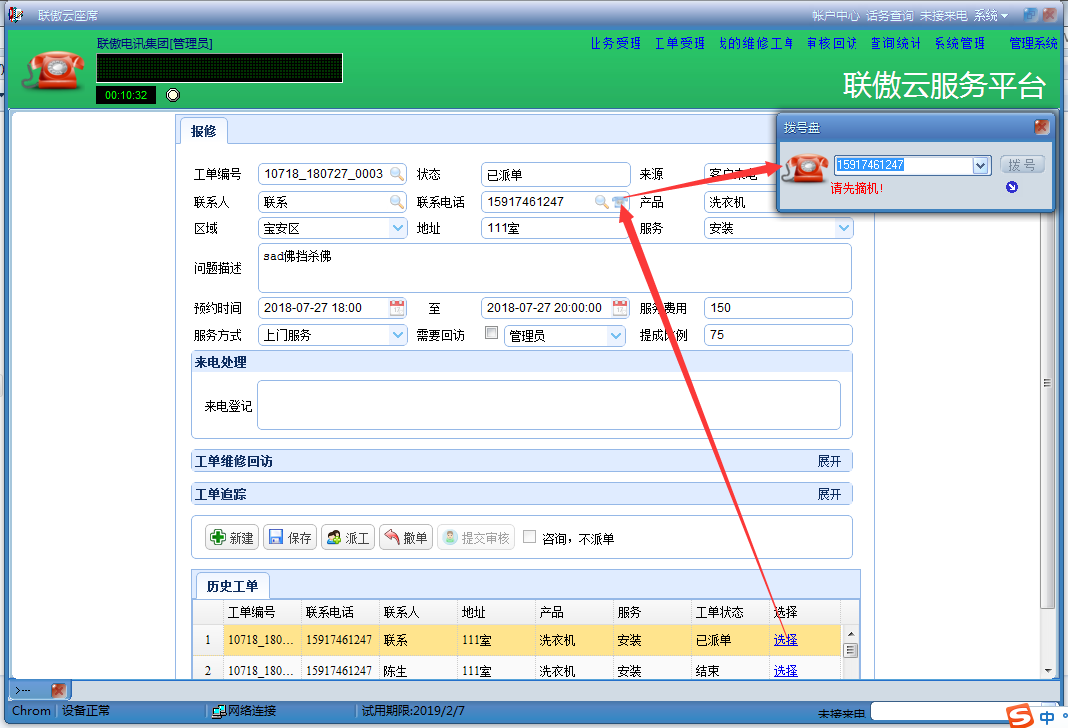Click the dial phone icon beside 联系电话
This screenshot has height=728, width=1068.
620,202
